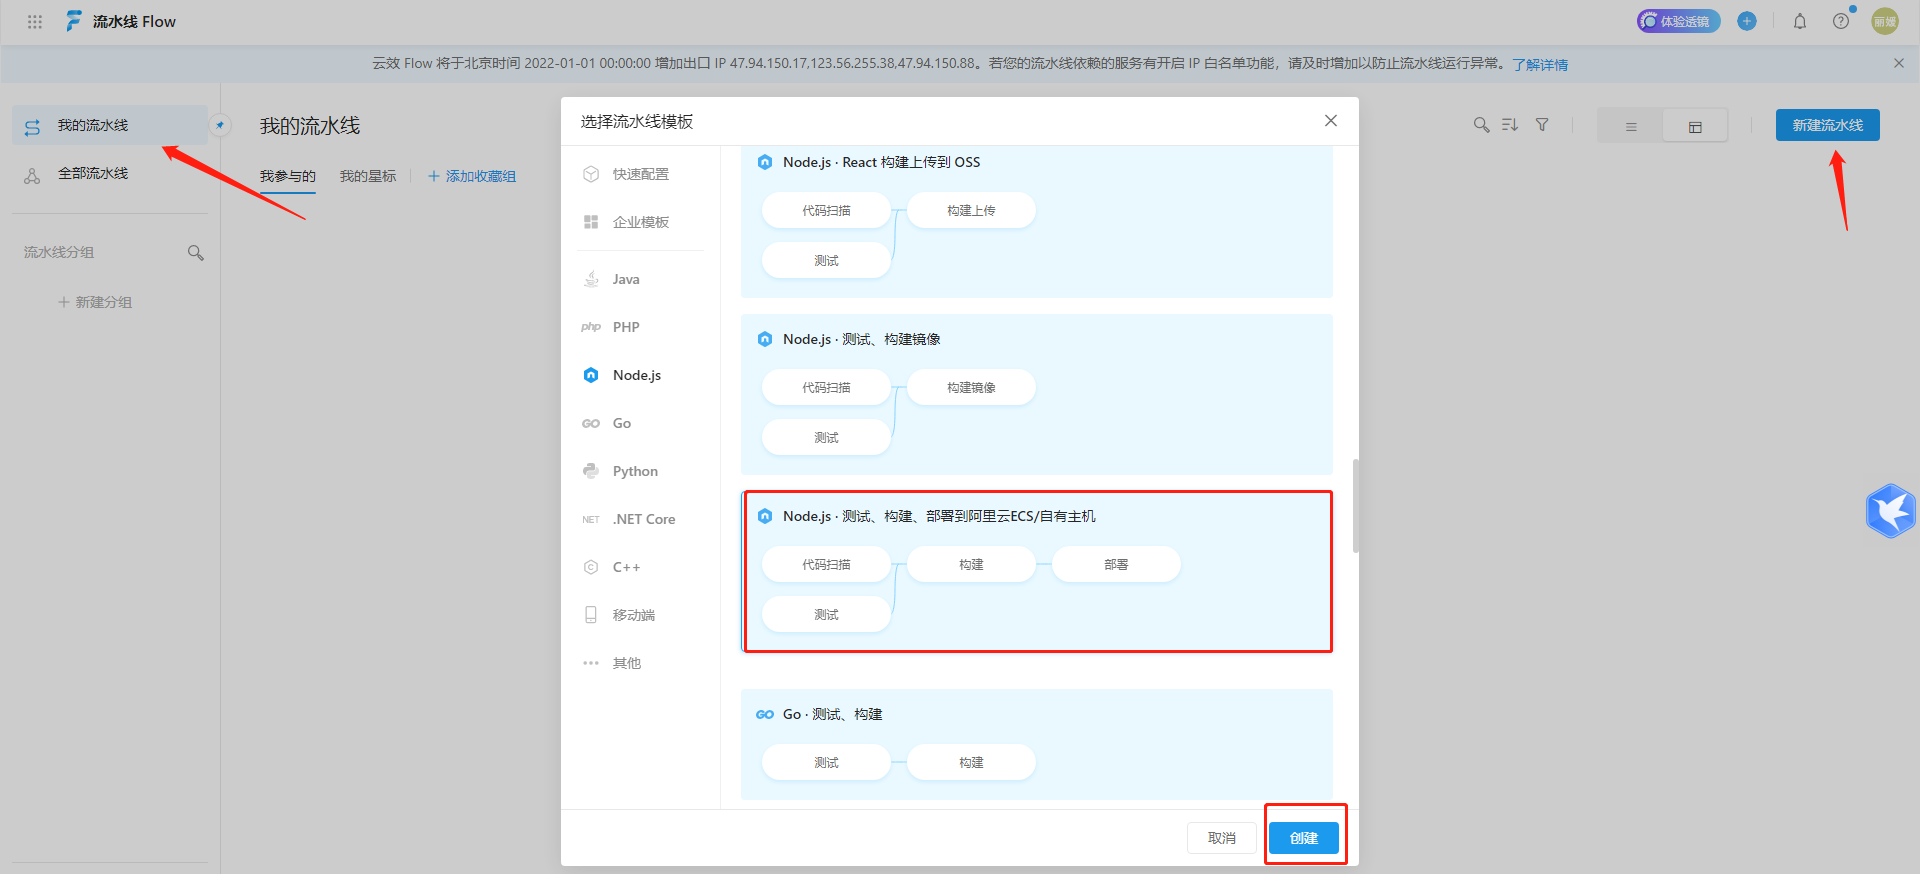Click the Node.js hexagon icon in sidebar
The width and height of the screenshot is (1920, 874).
click(591, 375)
